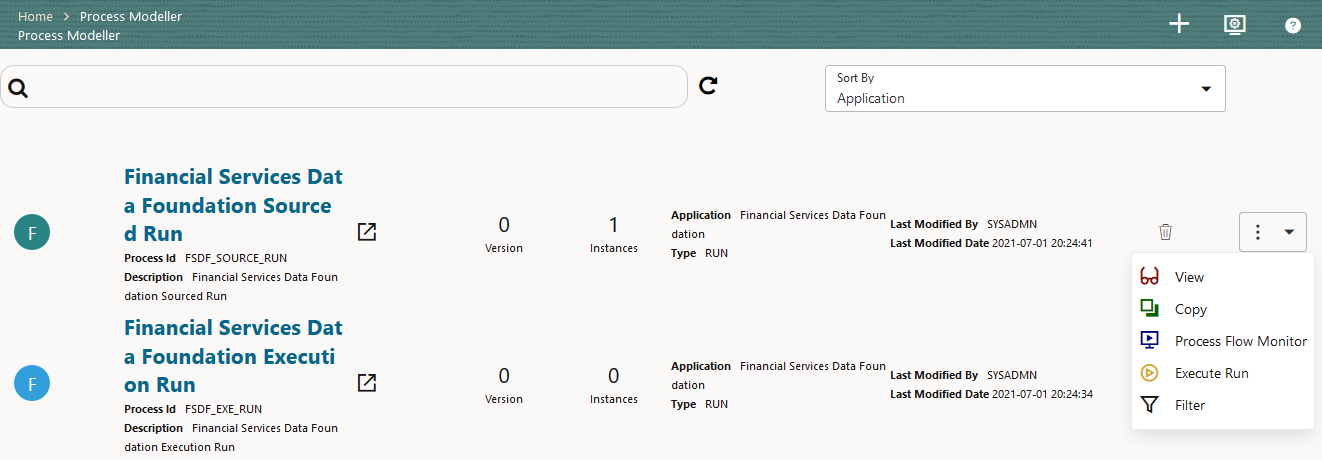
Task: Delete the FSDF_SOURCE_RUN process
Action: [x=1165, y=232]
